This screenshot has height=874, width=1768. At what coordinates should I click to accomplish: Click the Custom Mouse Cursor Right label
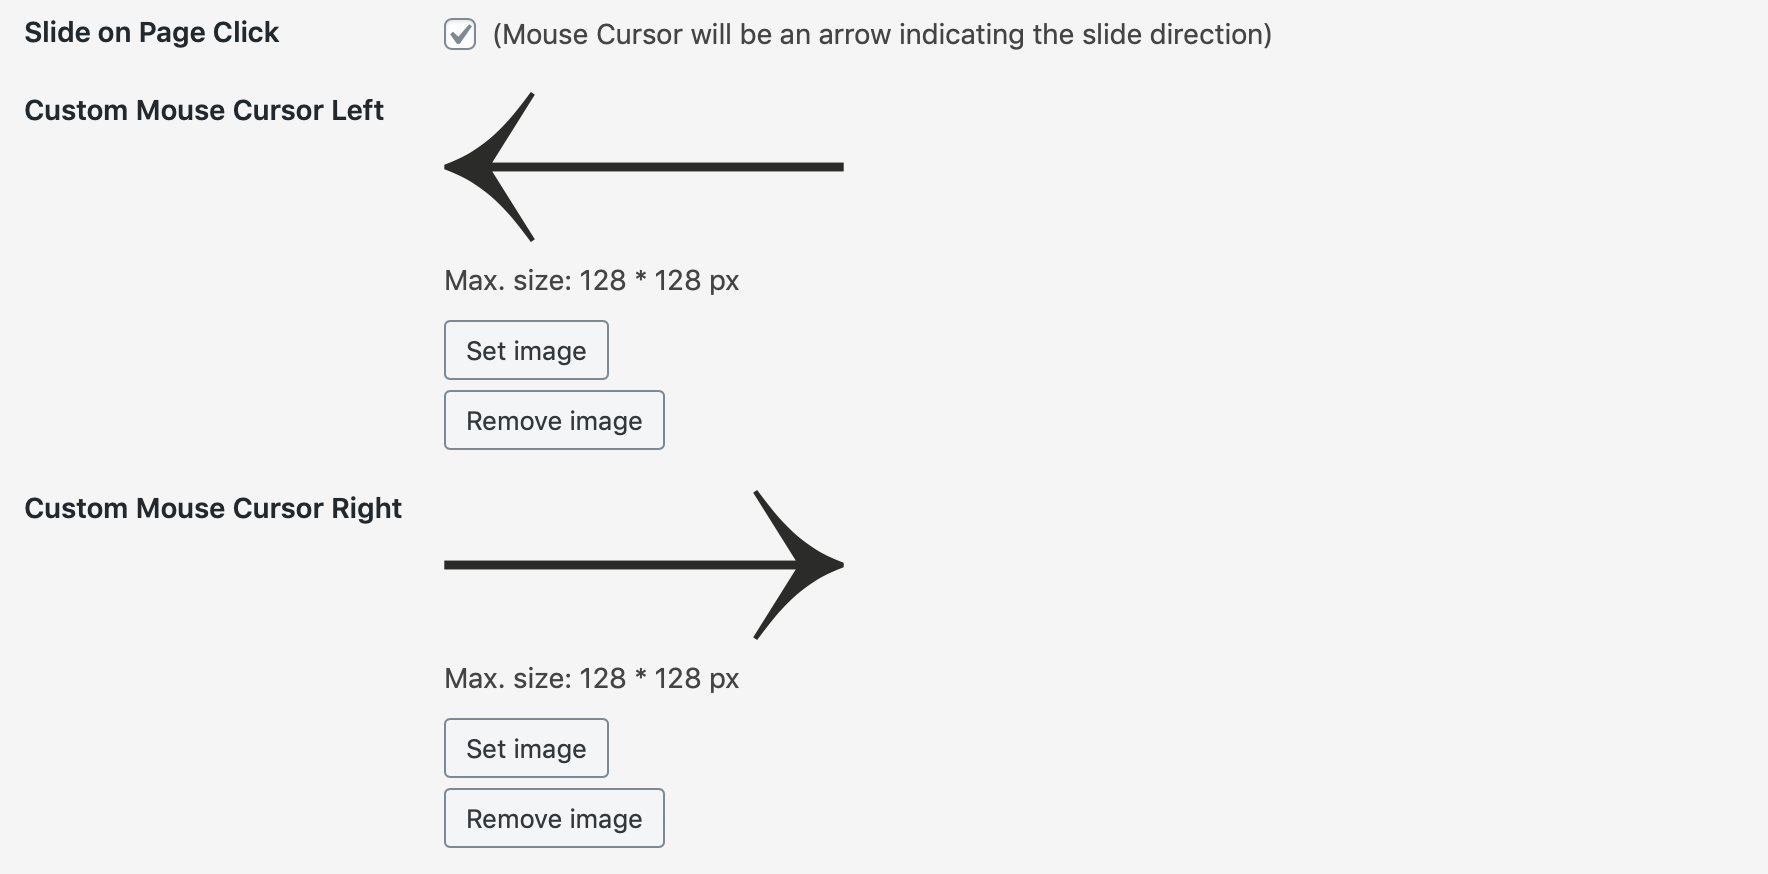212,508
